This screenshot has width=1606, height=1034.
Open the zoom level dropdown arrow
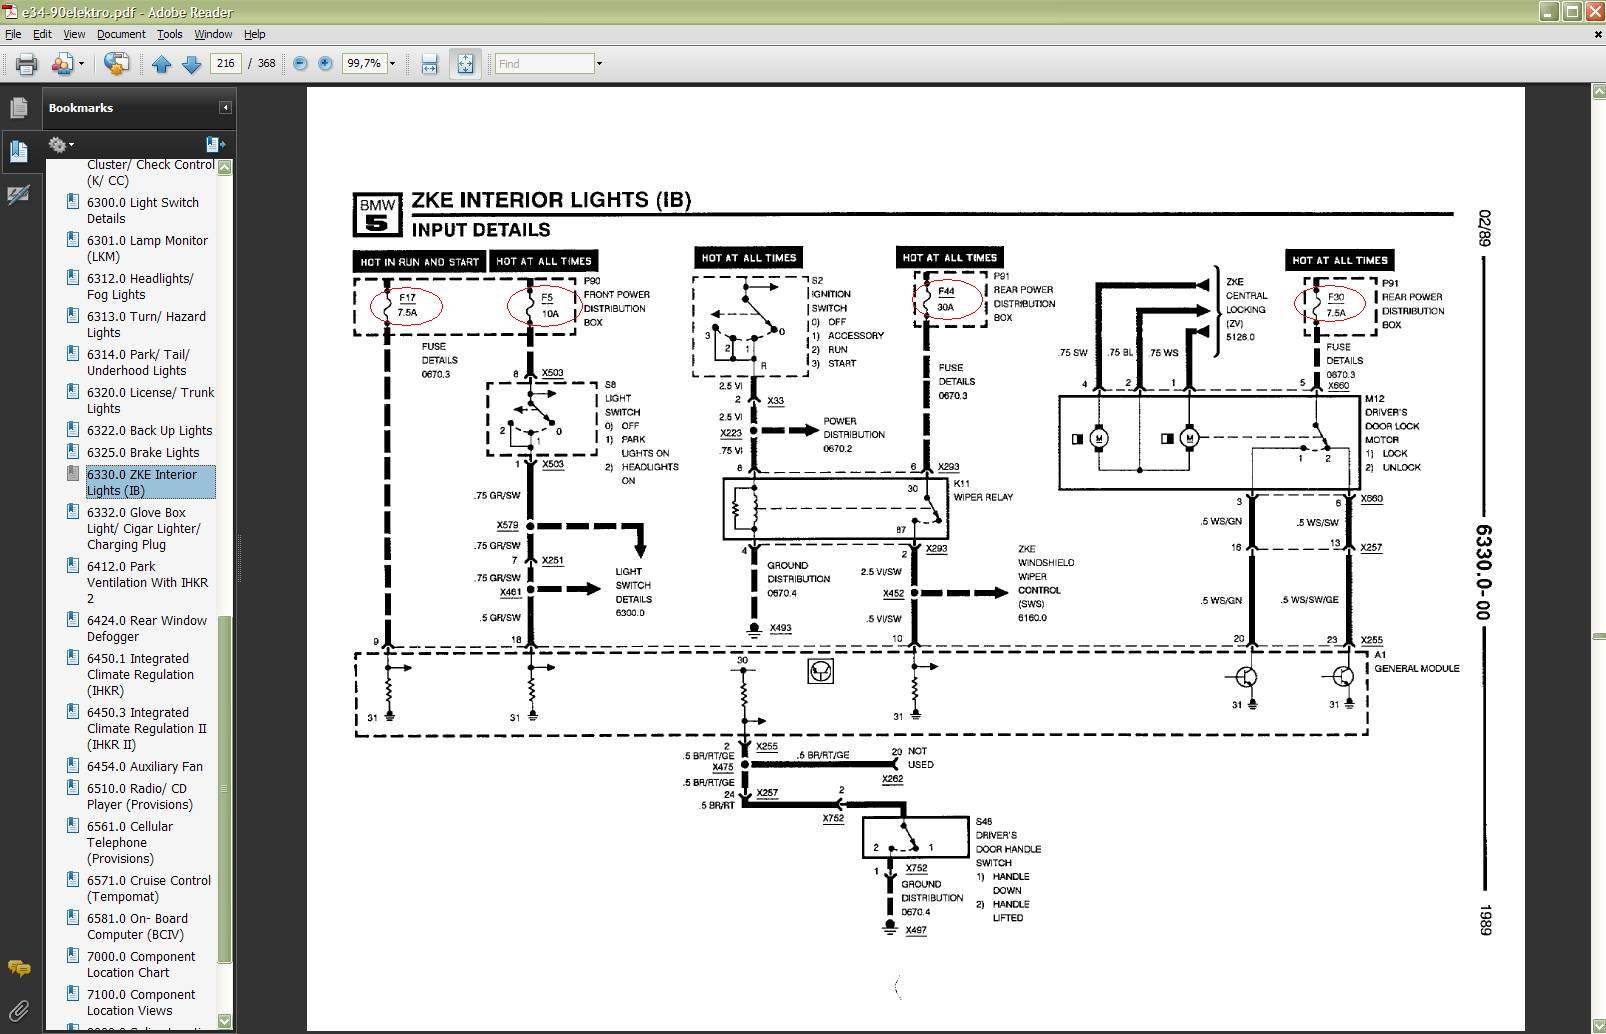pos(392,64)
